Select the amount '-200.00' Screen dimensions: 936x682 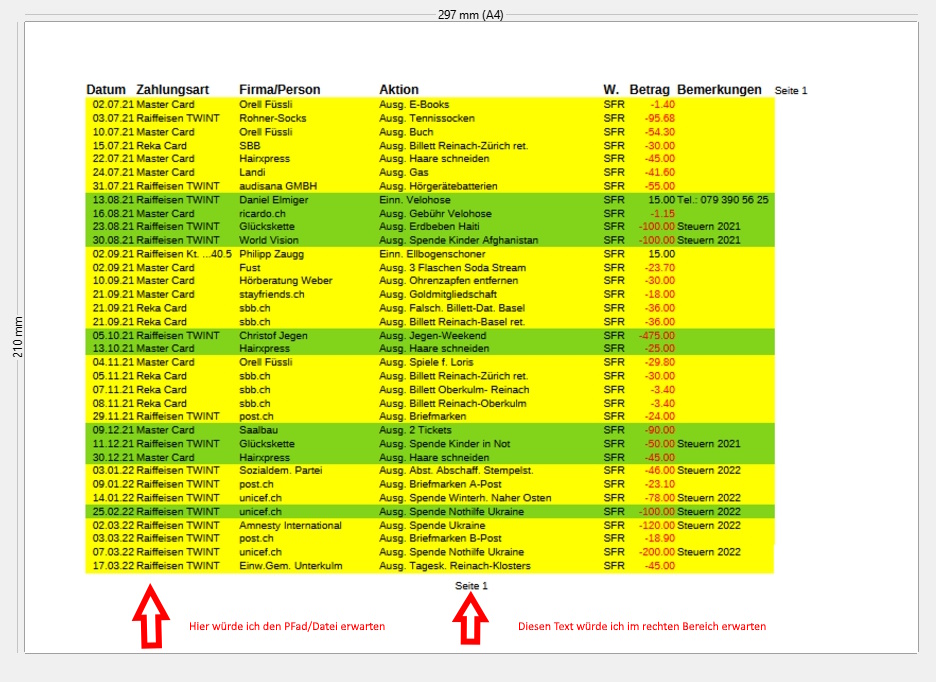[x=657, y=552]
